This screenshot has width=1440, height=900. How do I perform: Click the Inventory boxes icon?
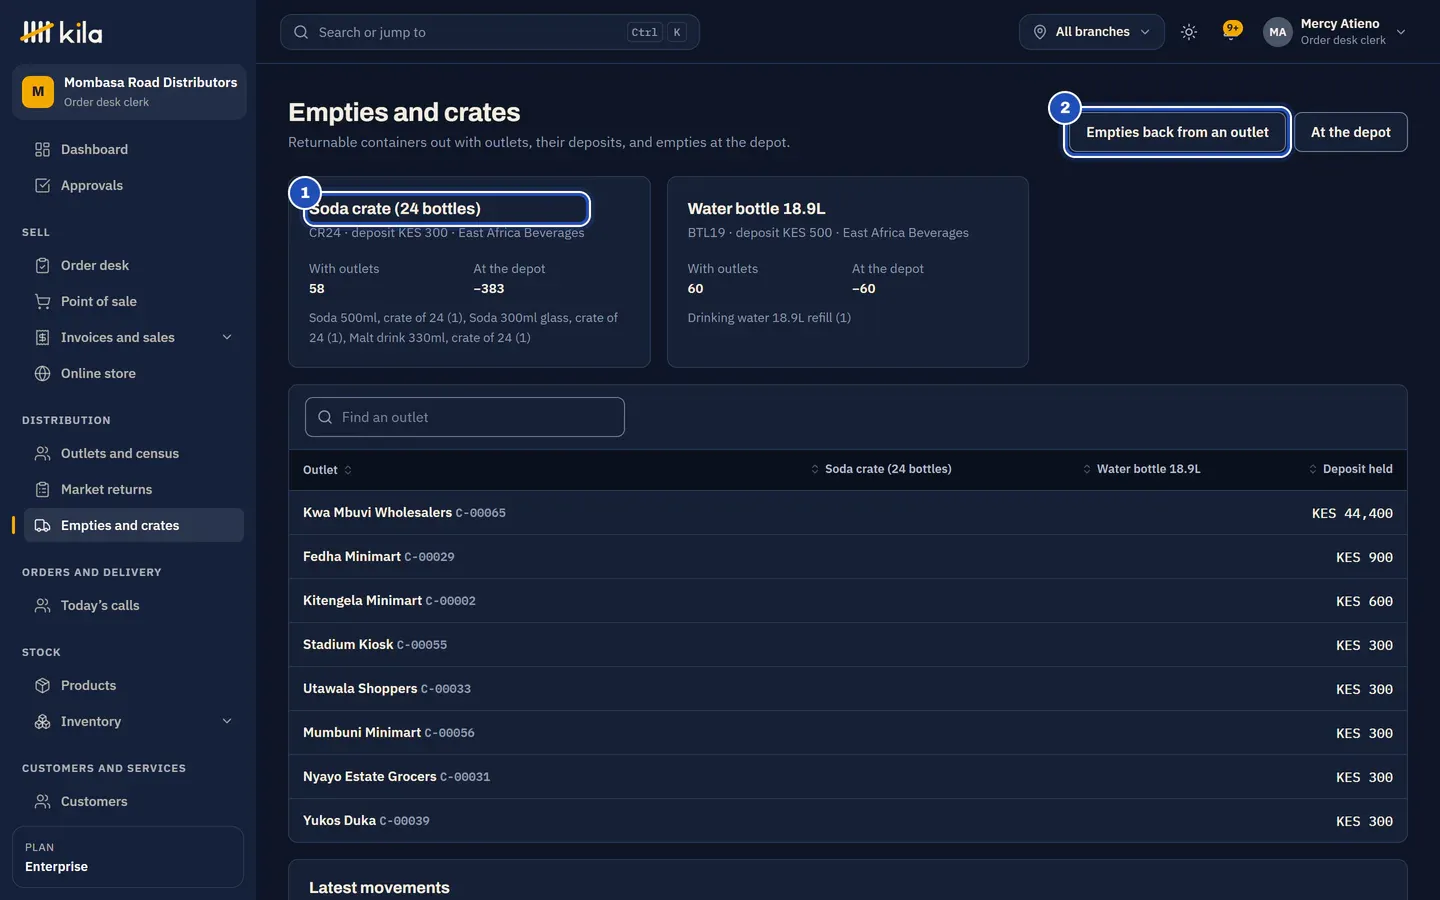tap(42, 721)
